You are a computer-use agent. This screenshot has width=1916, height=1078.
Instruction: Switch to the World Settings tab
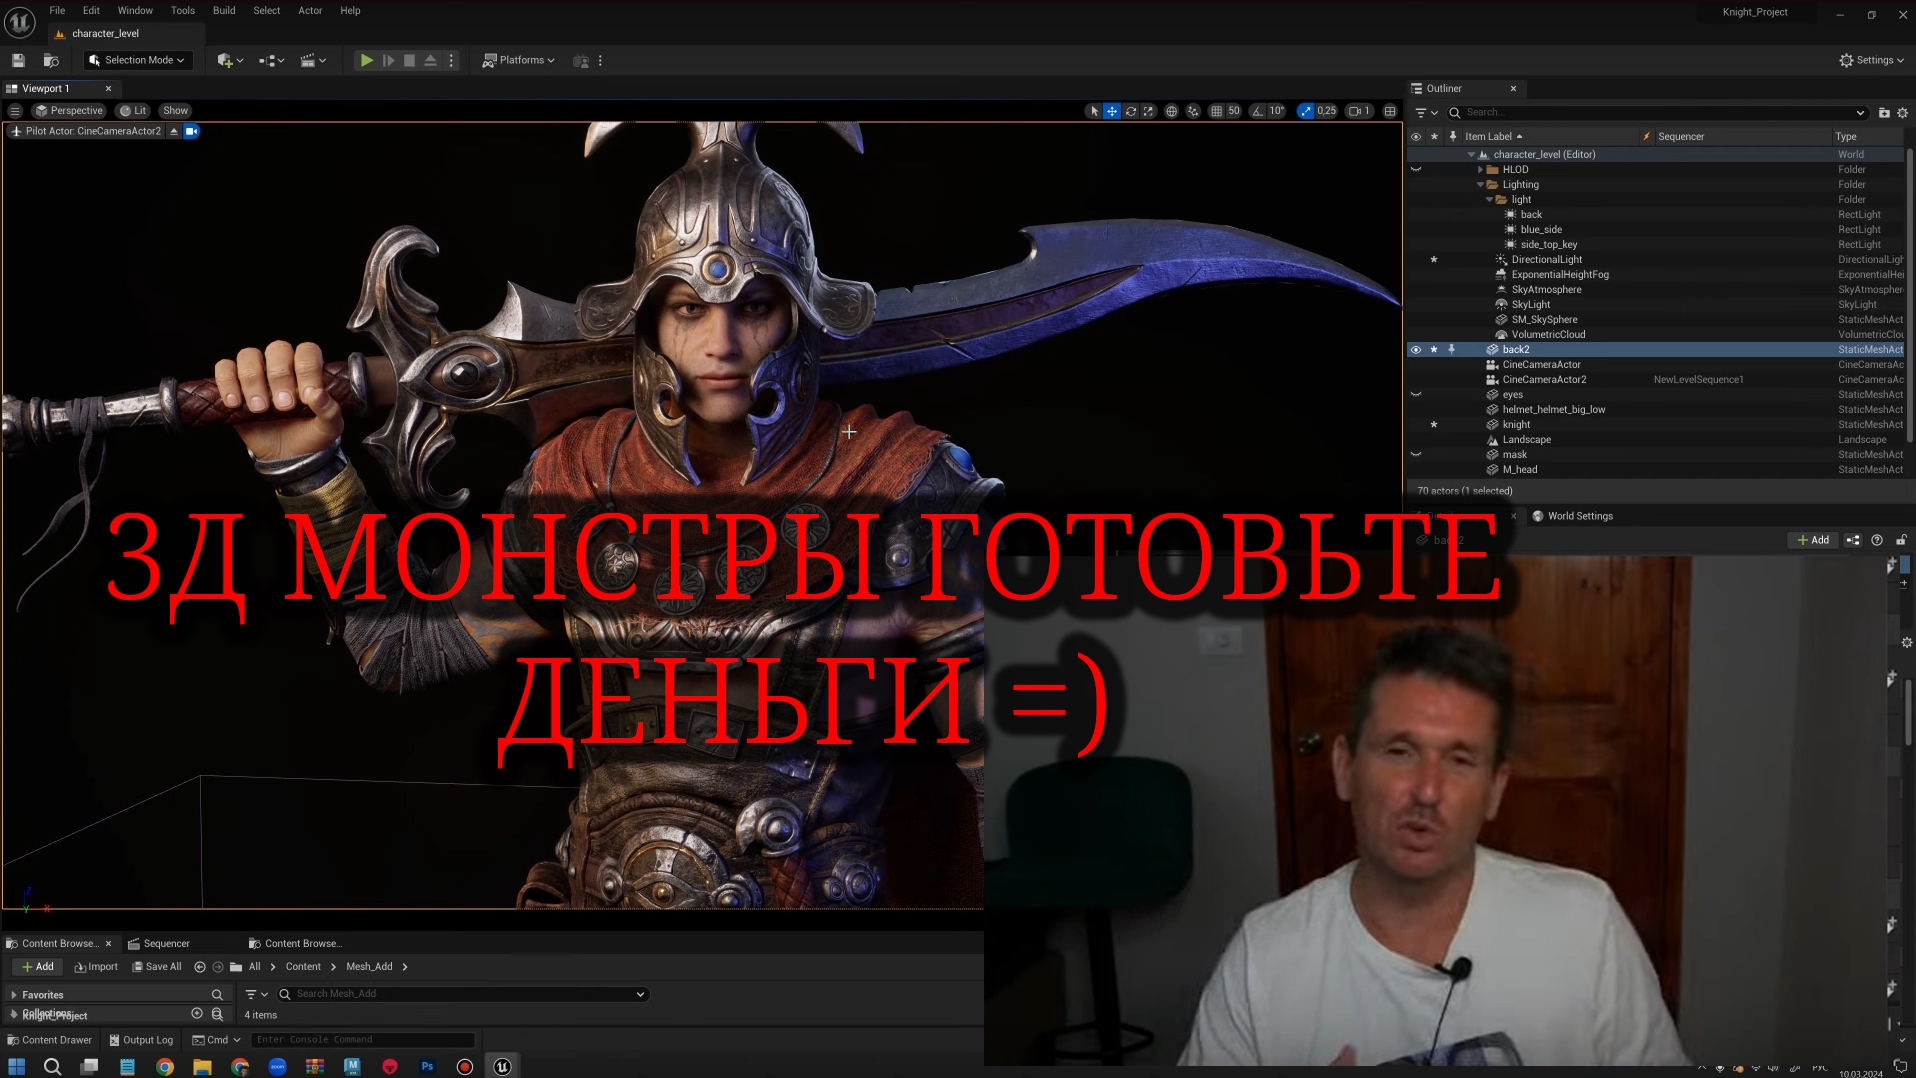[x=1572, y=516]
